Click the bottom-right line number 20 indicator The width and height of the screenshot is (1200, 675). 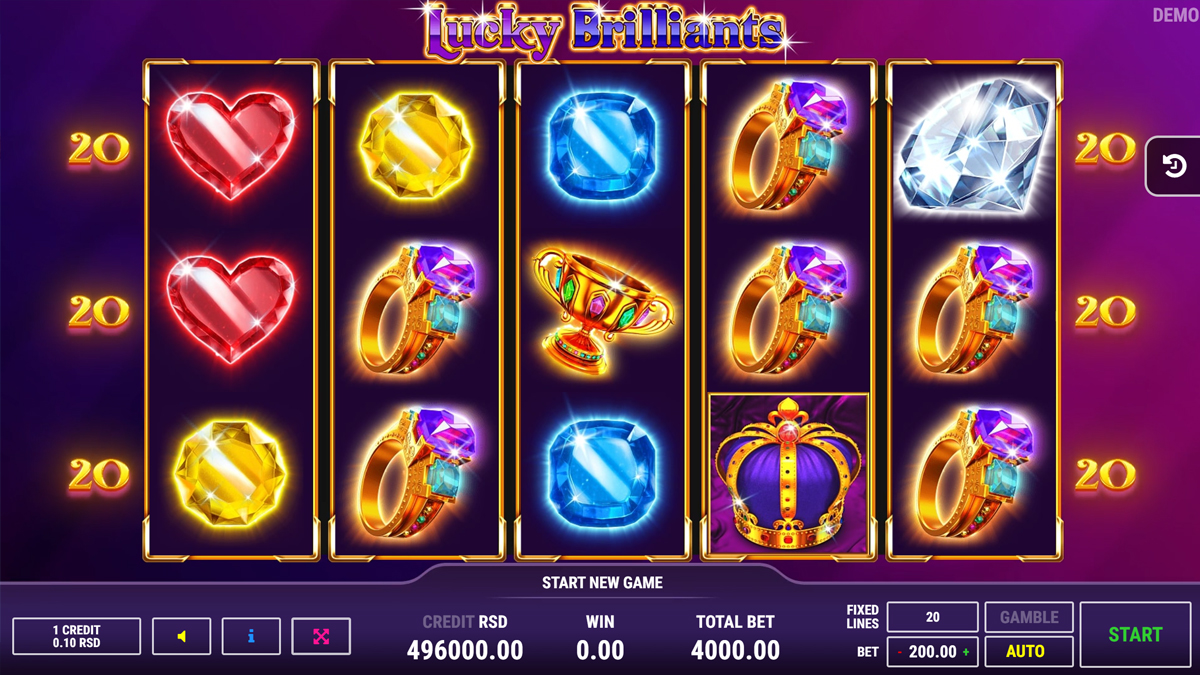[x=1105, y=475]
